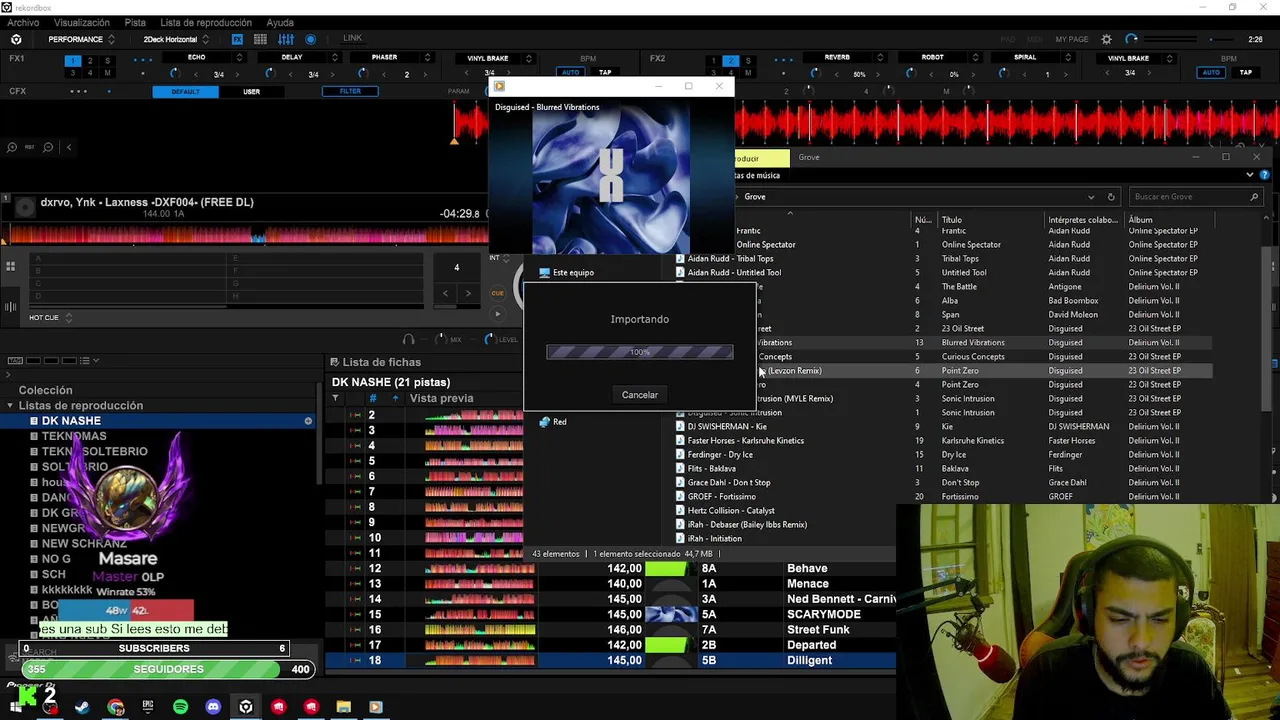Click the Importando progress bar

click(x=640, y=352)
